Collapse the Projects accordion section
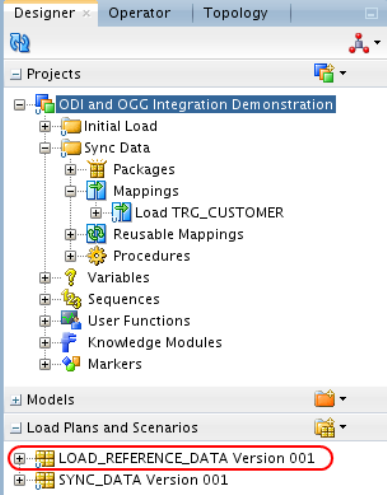This screenshot has height=495, width=387. pyautogui.click(x=16, y=74)
